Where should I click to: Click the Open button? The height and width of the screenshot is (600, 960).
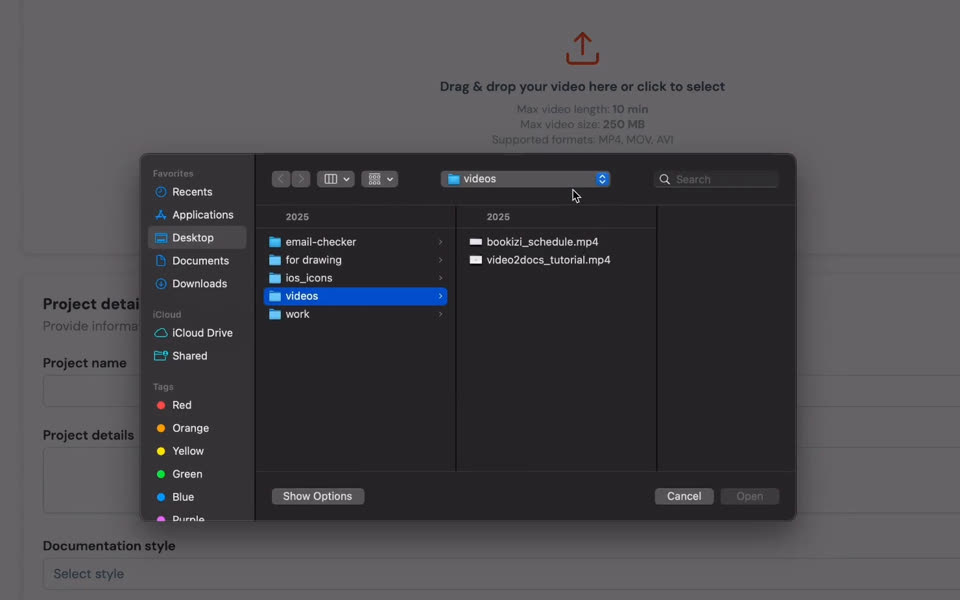click(749, 497)
